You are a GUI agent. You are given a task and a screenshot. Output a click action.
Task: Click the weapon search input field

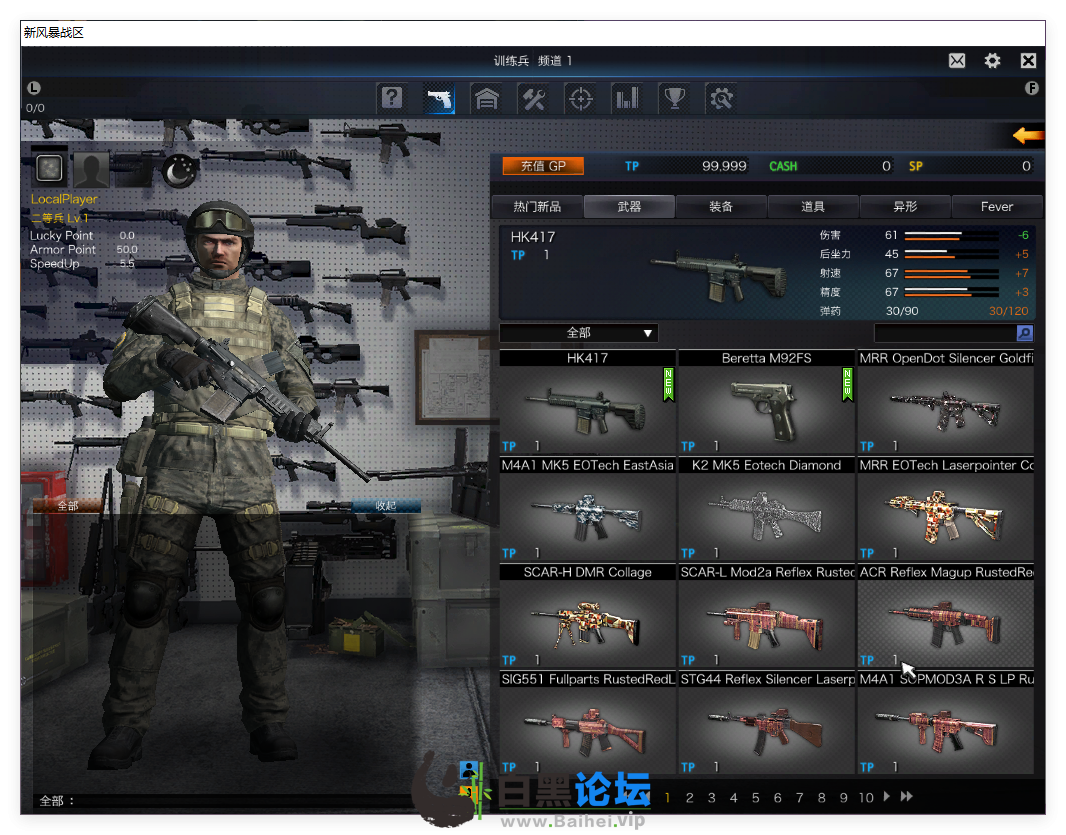(x=945, y=333)
